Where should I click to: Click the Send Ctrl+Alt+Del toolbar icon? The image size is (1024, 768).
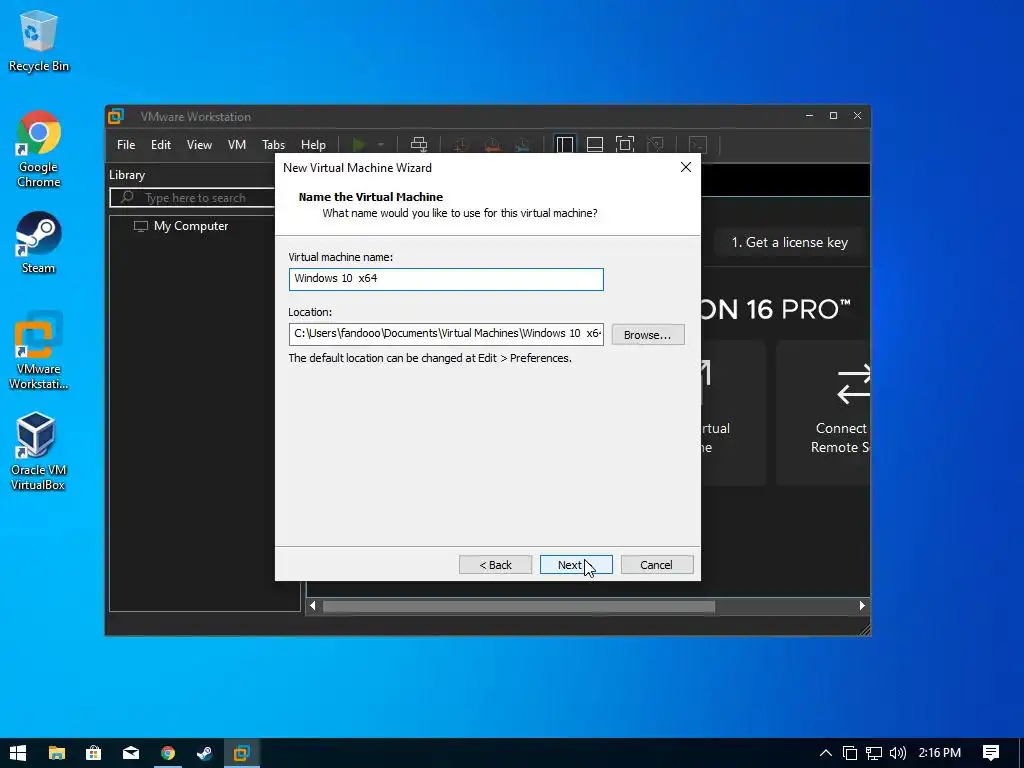[419, 144]
